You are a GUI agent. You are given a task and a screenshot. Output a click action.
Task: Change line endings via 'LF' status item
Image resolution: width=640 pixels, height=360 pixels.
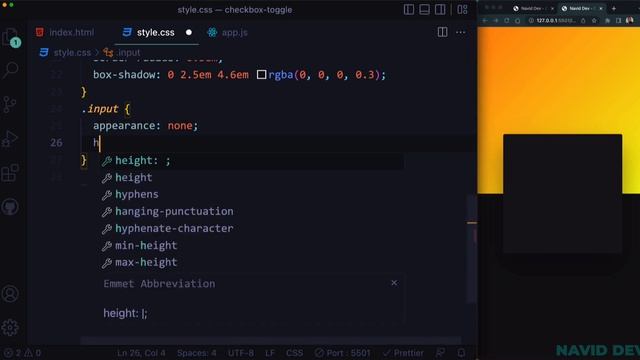coord(270,353)
